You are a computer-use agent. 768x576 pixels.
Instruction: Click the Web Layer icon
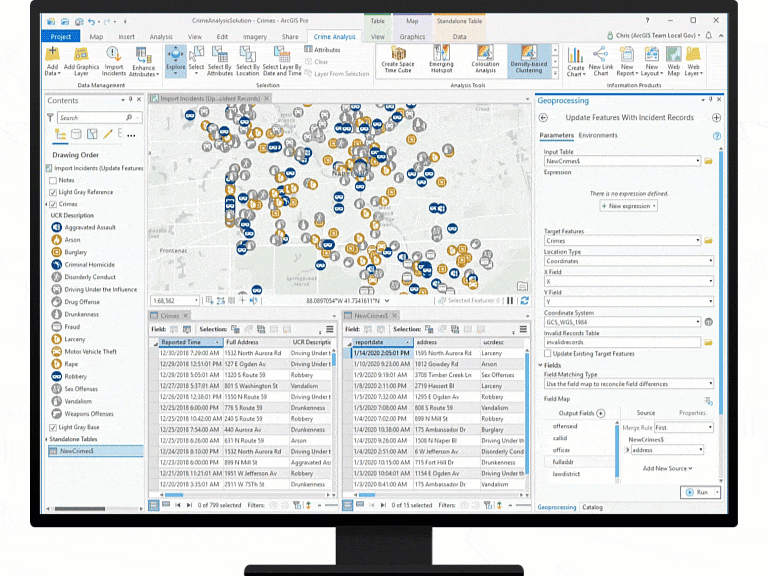(x=694, y=61)
